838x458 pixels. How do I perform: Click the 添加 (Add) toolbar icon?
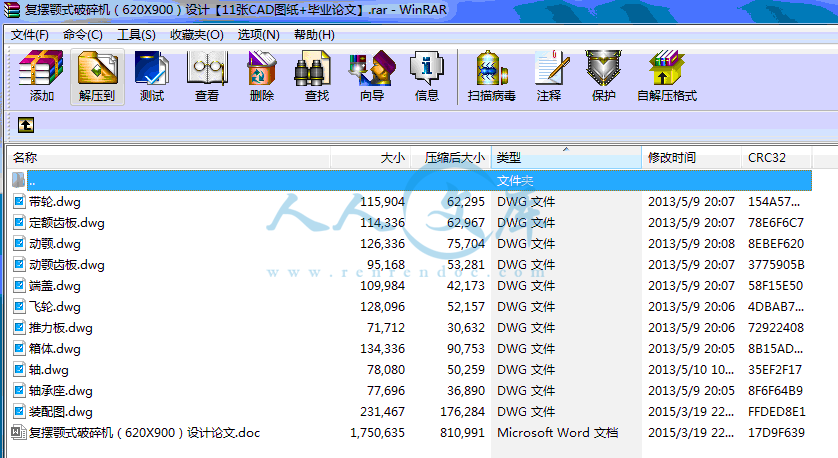coord(41,68)
